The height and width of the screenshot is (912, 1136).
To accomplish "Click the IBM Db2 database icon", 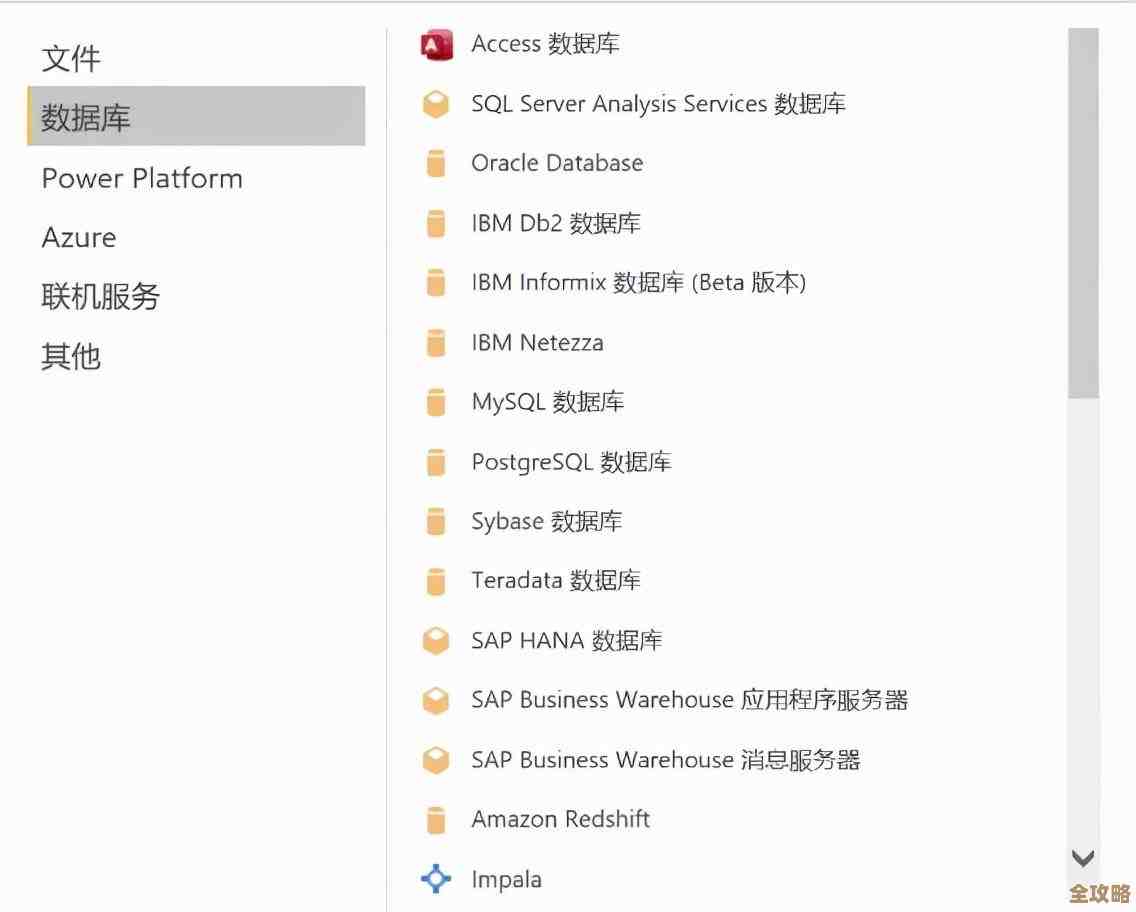I will pos(435,223).
